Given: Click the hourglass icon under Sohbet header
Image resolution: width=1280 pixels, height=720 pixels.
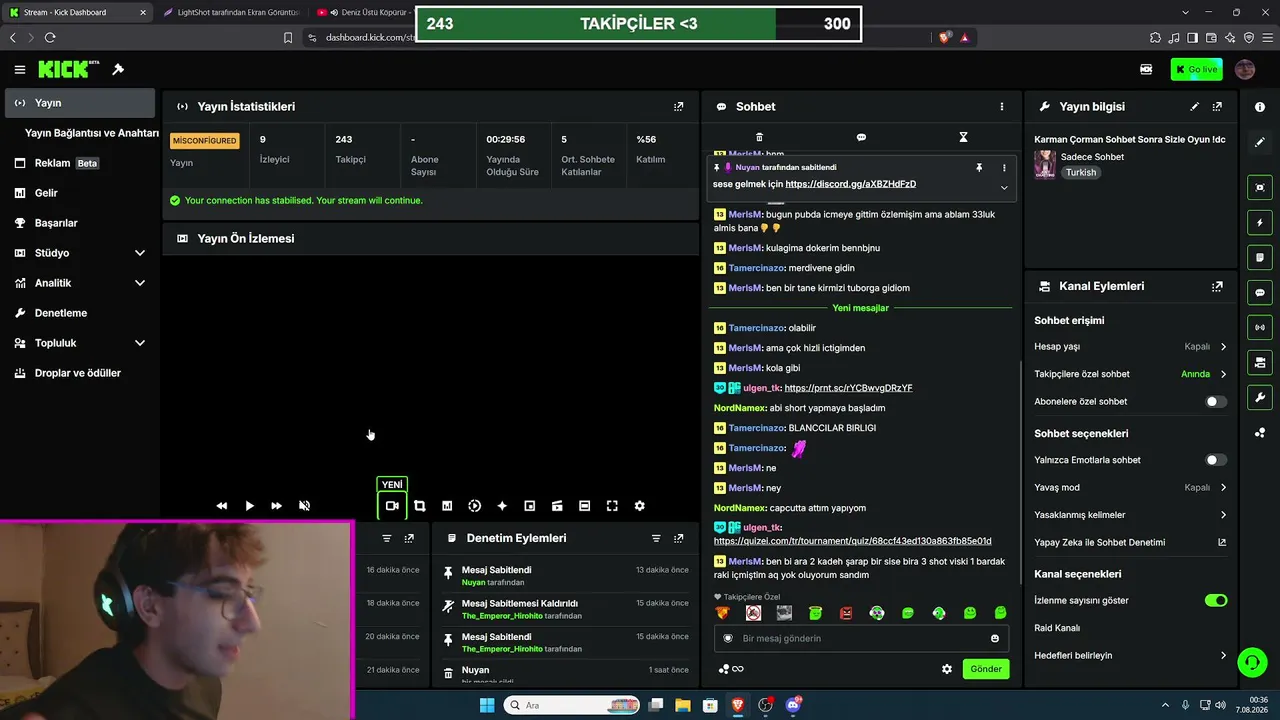Looking at the screenshot, I should coord(964,137).
